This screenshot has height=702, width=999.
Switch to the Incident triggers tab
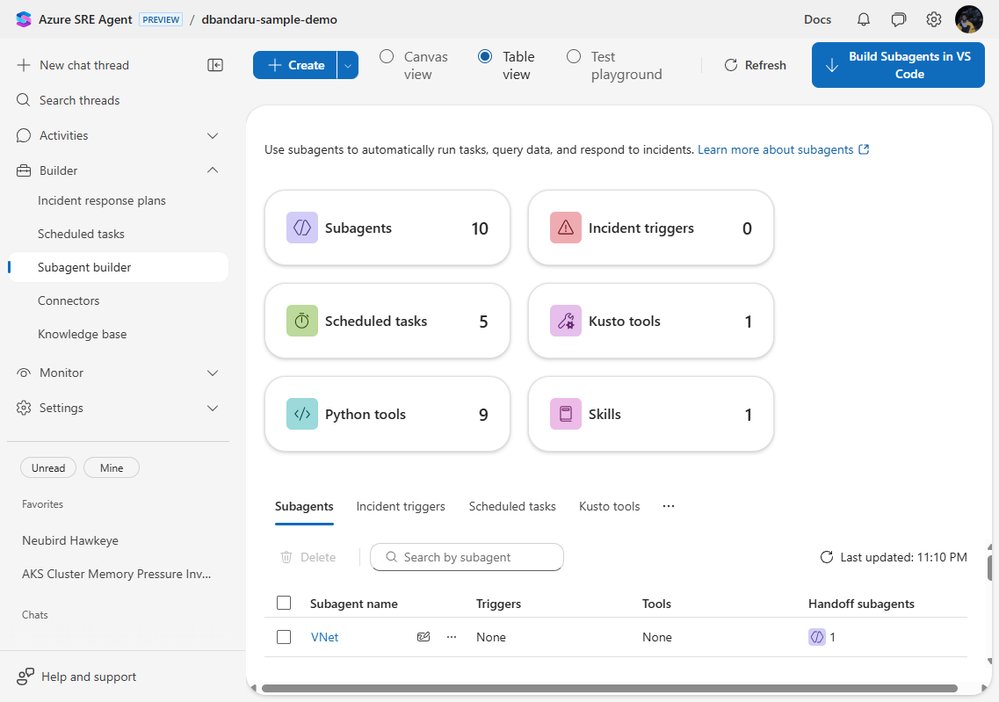coord(400,506)
